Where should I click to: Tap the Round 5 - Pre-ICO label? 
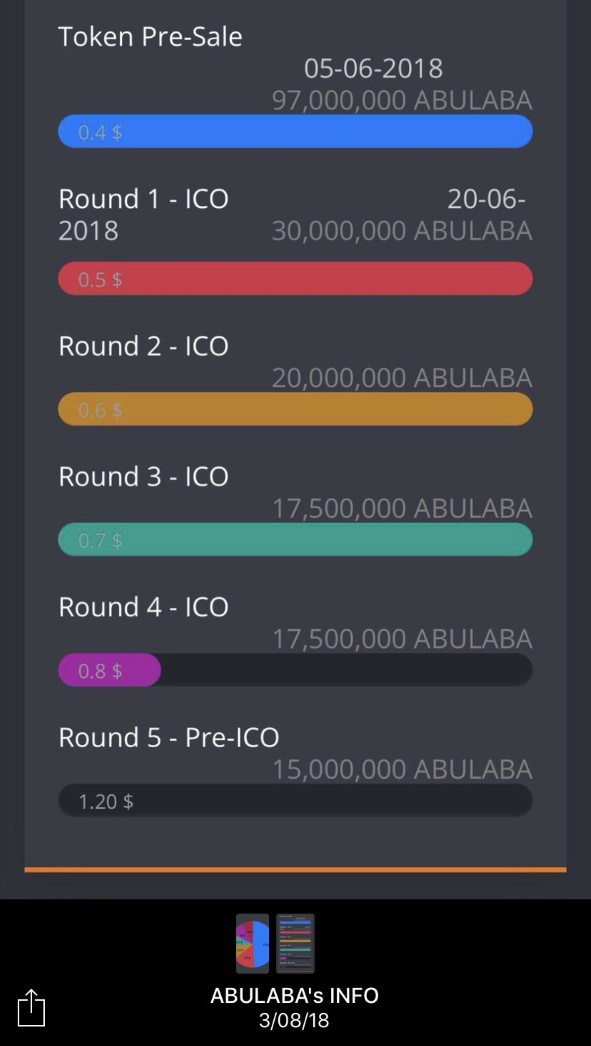tap(169, 737)
